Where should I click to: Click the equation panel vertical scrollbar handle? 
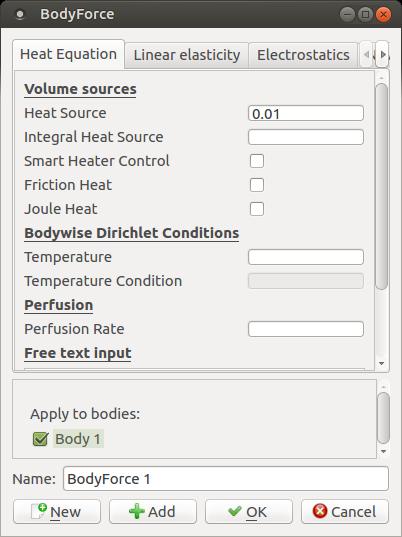click(x=382, y=187)
